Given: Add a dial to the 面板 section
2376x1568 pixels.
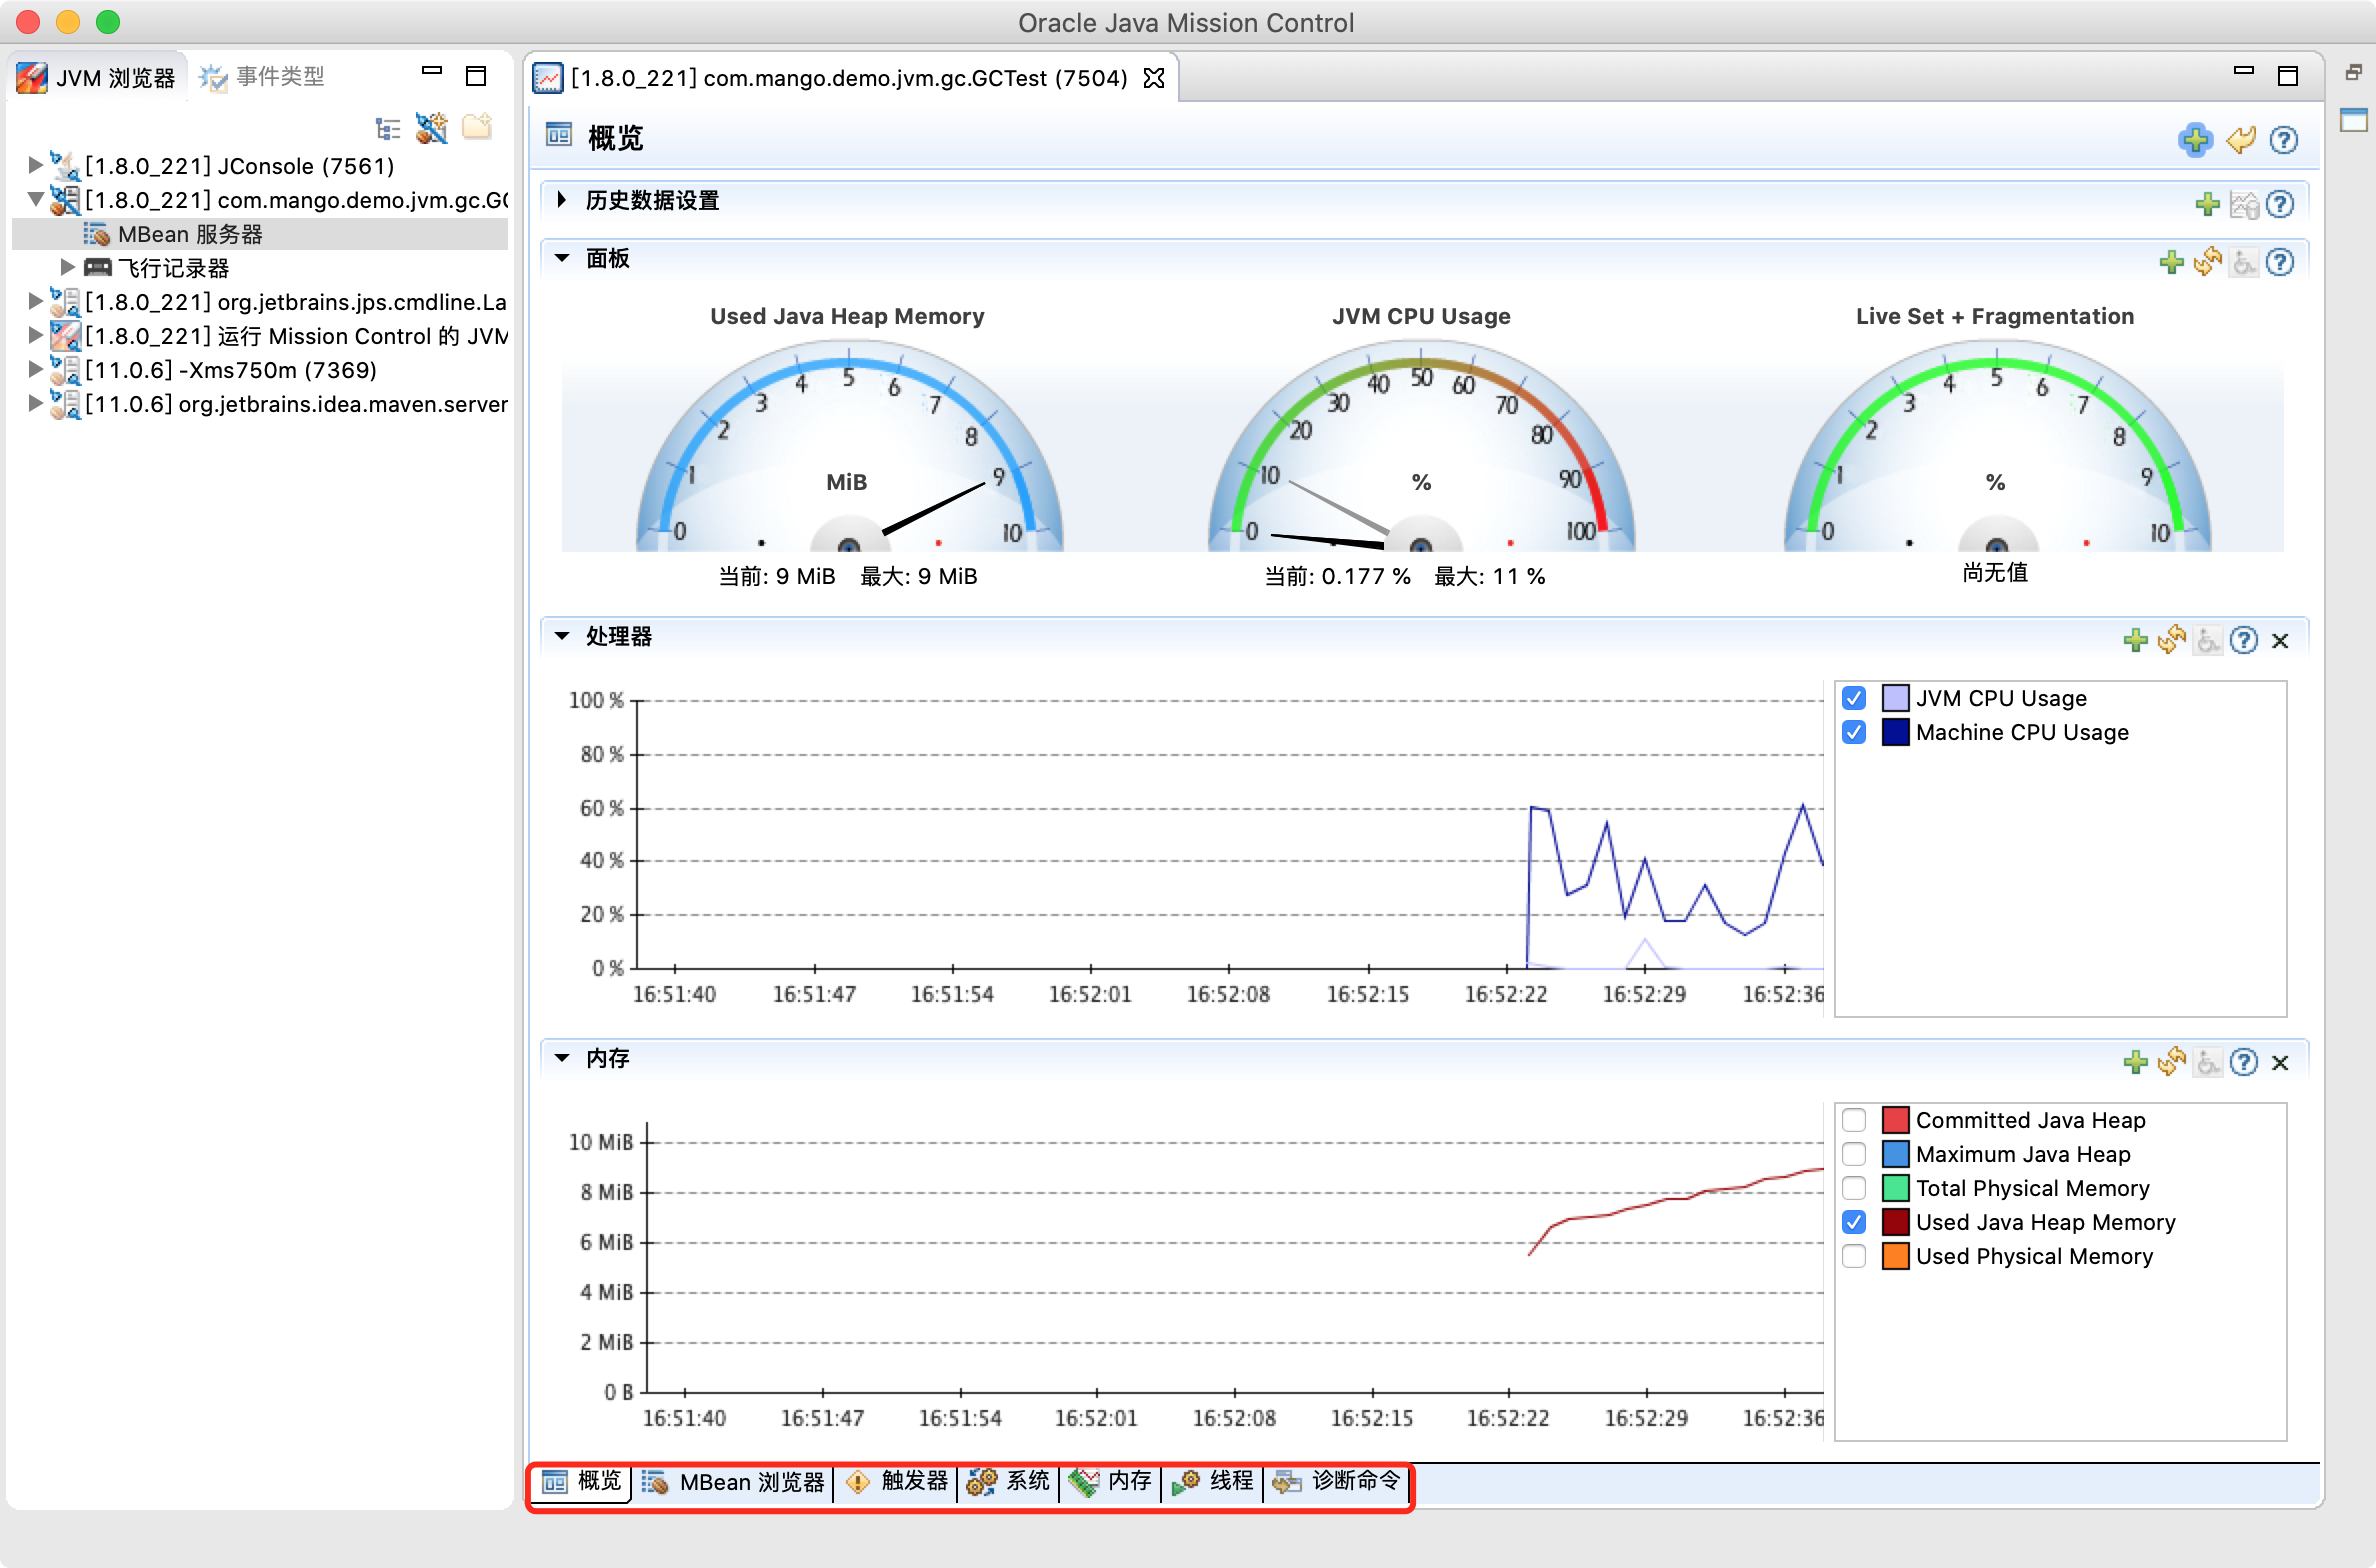Looking at the screenshot, I should pos(2172,262).
